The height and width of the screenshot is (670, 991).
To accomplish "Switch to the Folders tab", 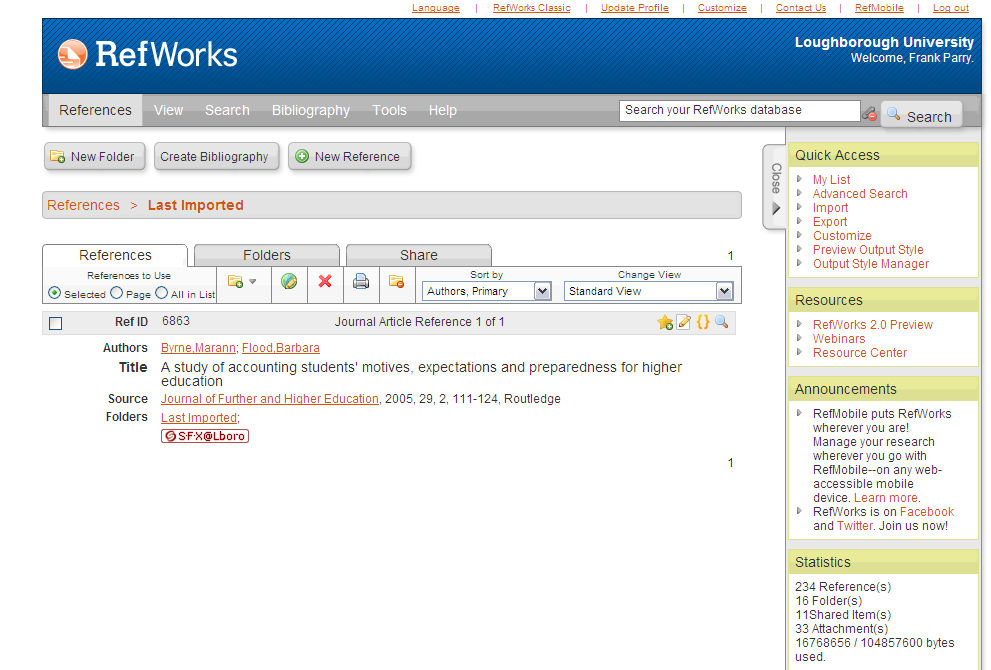I will [267, 255].
